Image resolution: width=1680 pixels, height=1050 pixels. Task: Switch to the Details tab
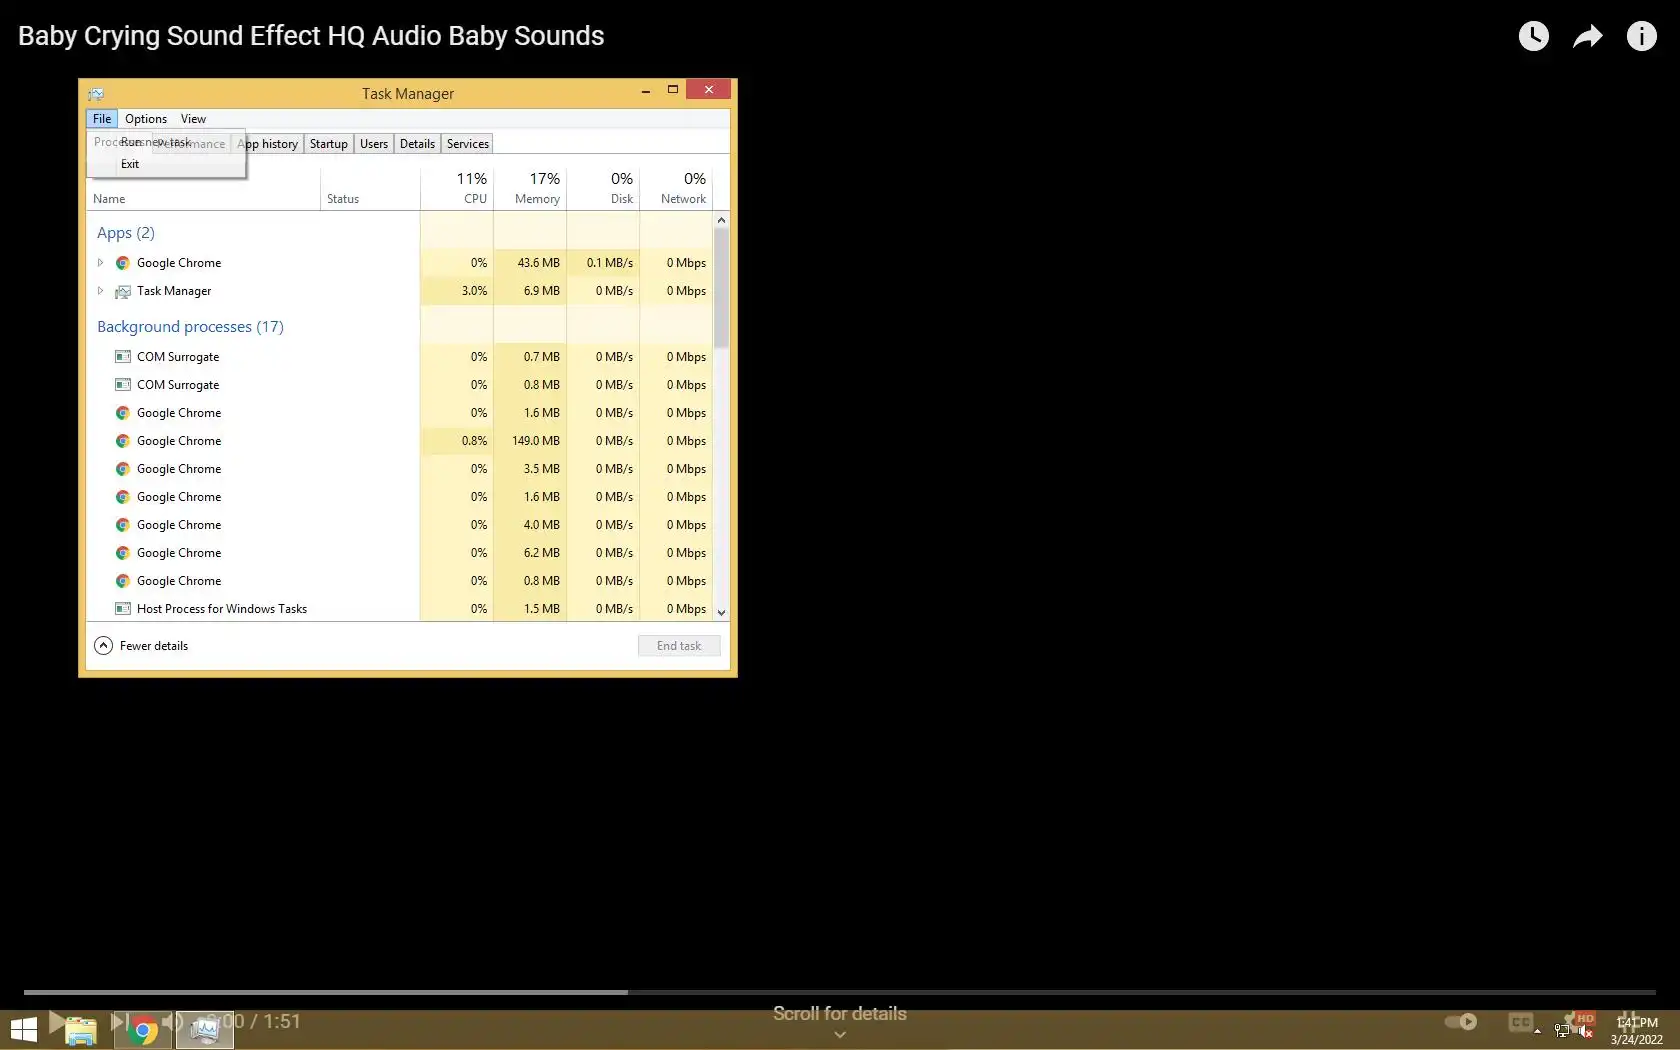coord(417,144)
